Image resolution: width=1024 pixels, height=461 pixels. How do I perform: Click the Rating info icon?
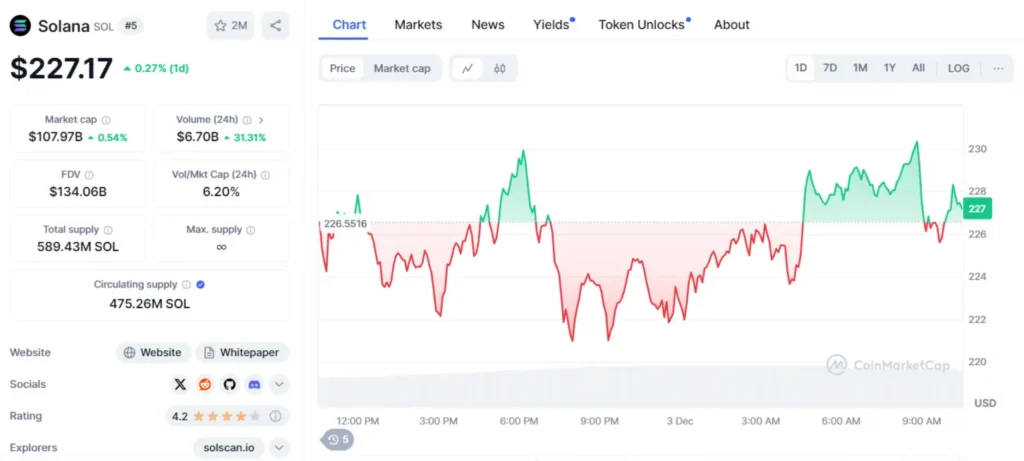point(276,416)
